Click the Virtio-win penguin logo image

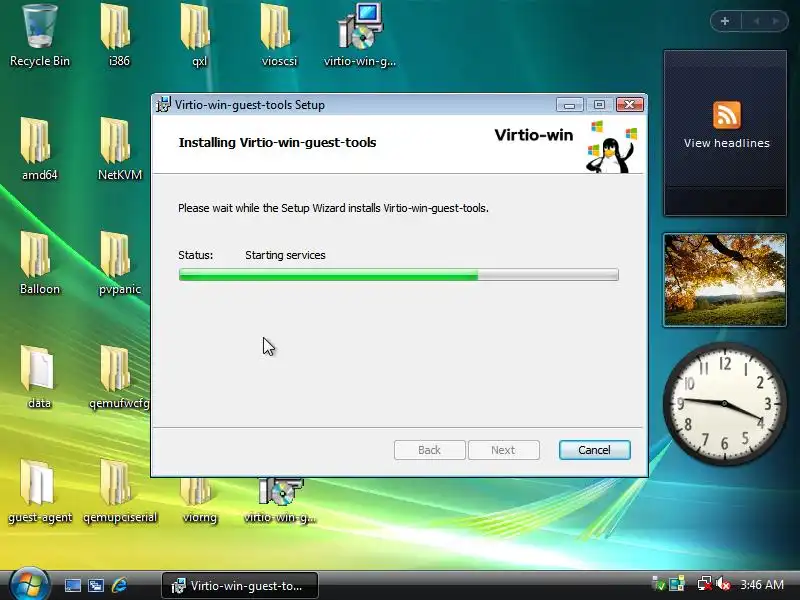(x=610, y=147)
